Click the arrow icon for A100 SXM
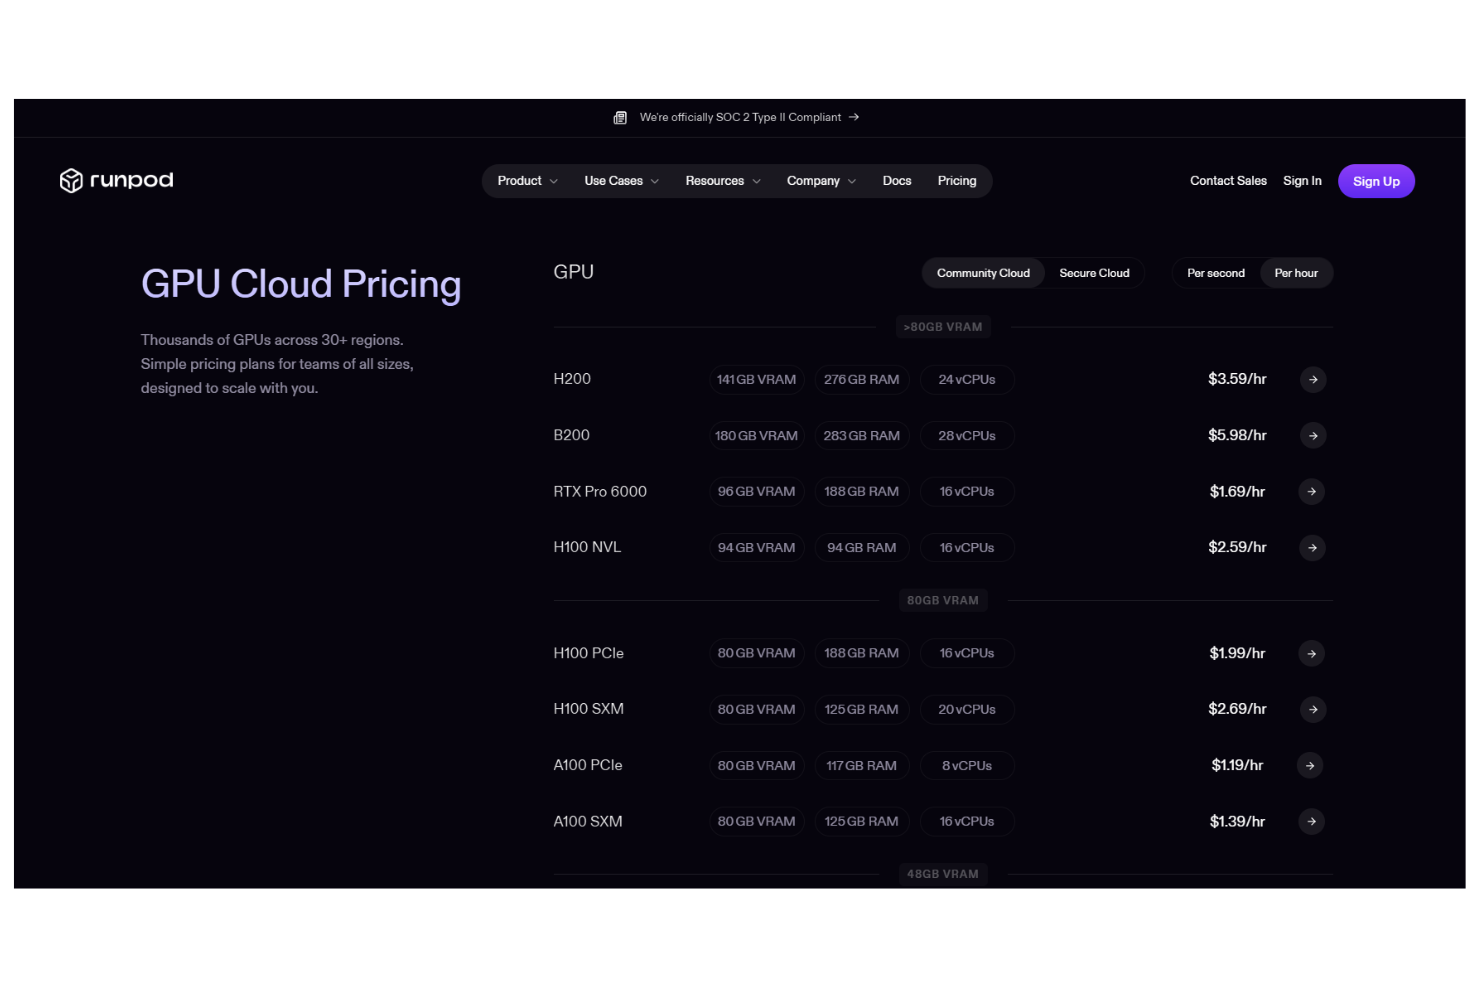The width and height of the screenshot is (1480, 987). [x=1311, y=822]
